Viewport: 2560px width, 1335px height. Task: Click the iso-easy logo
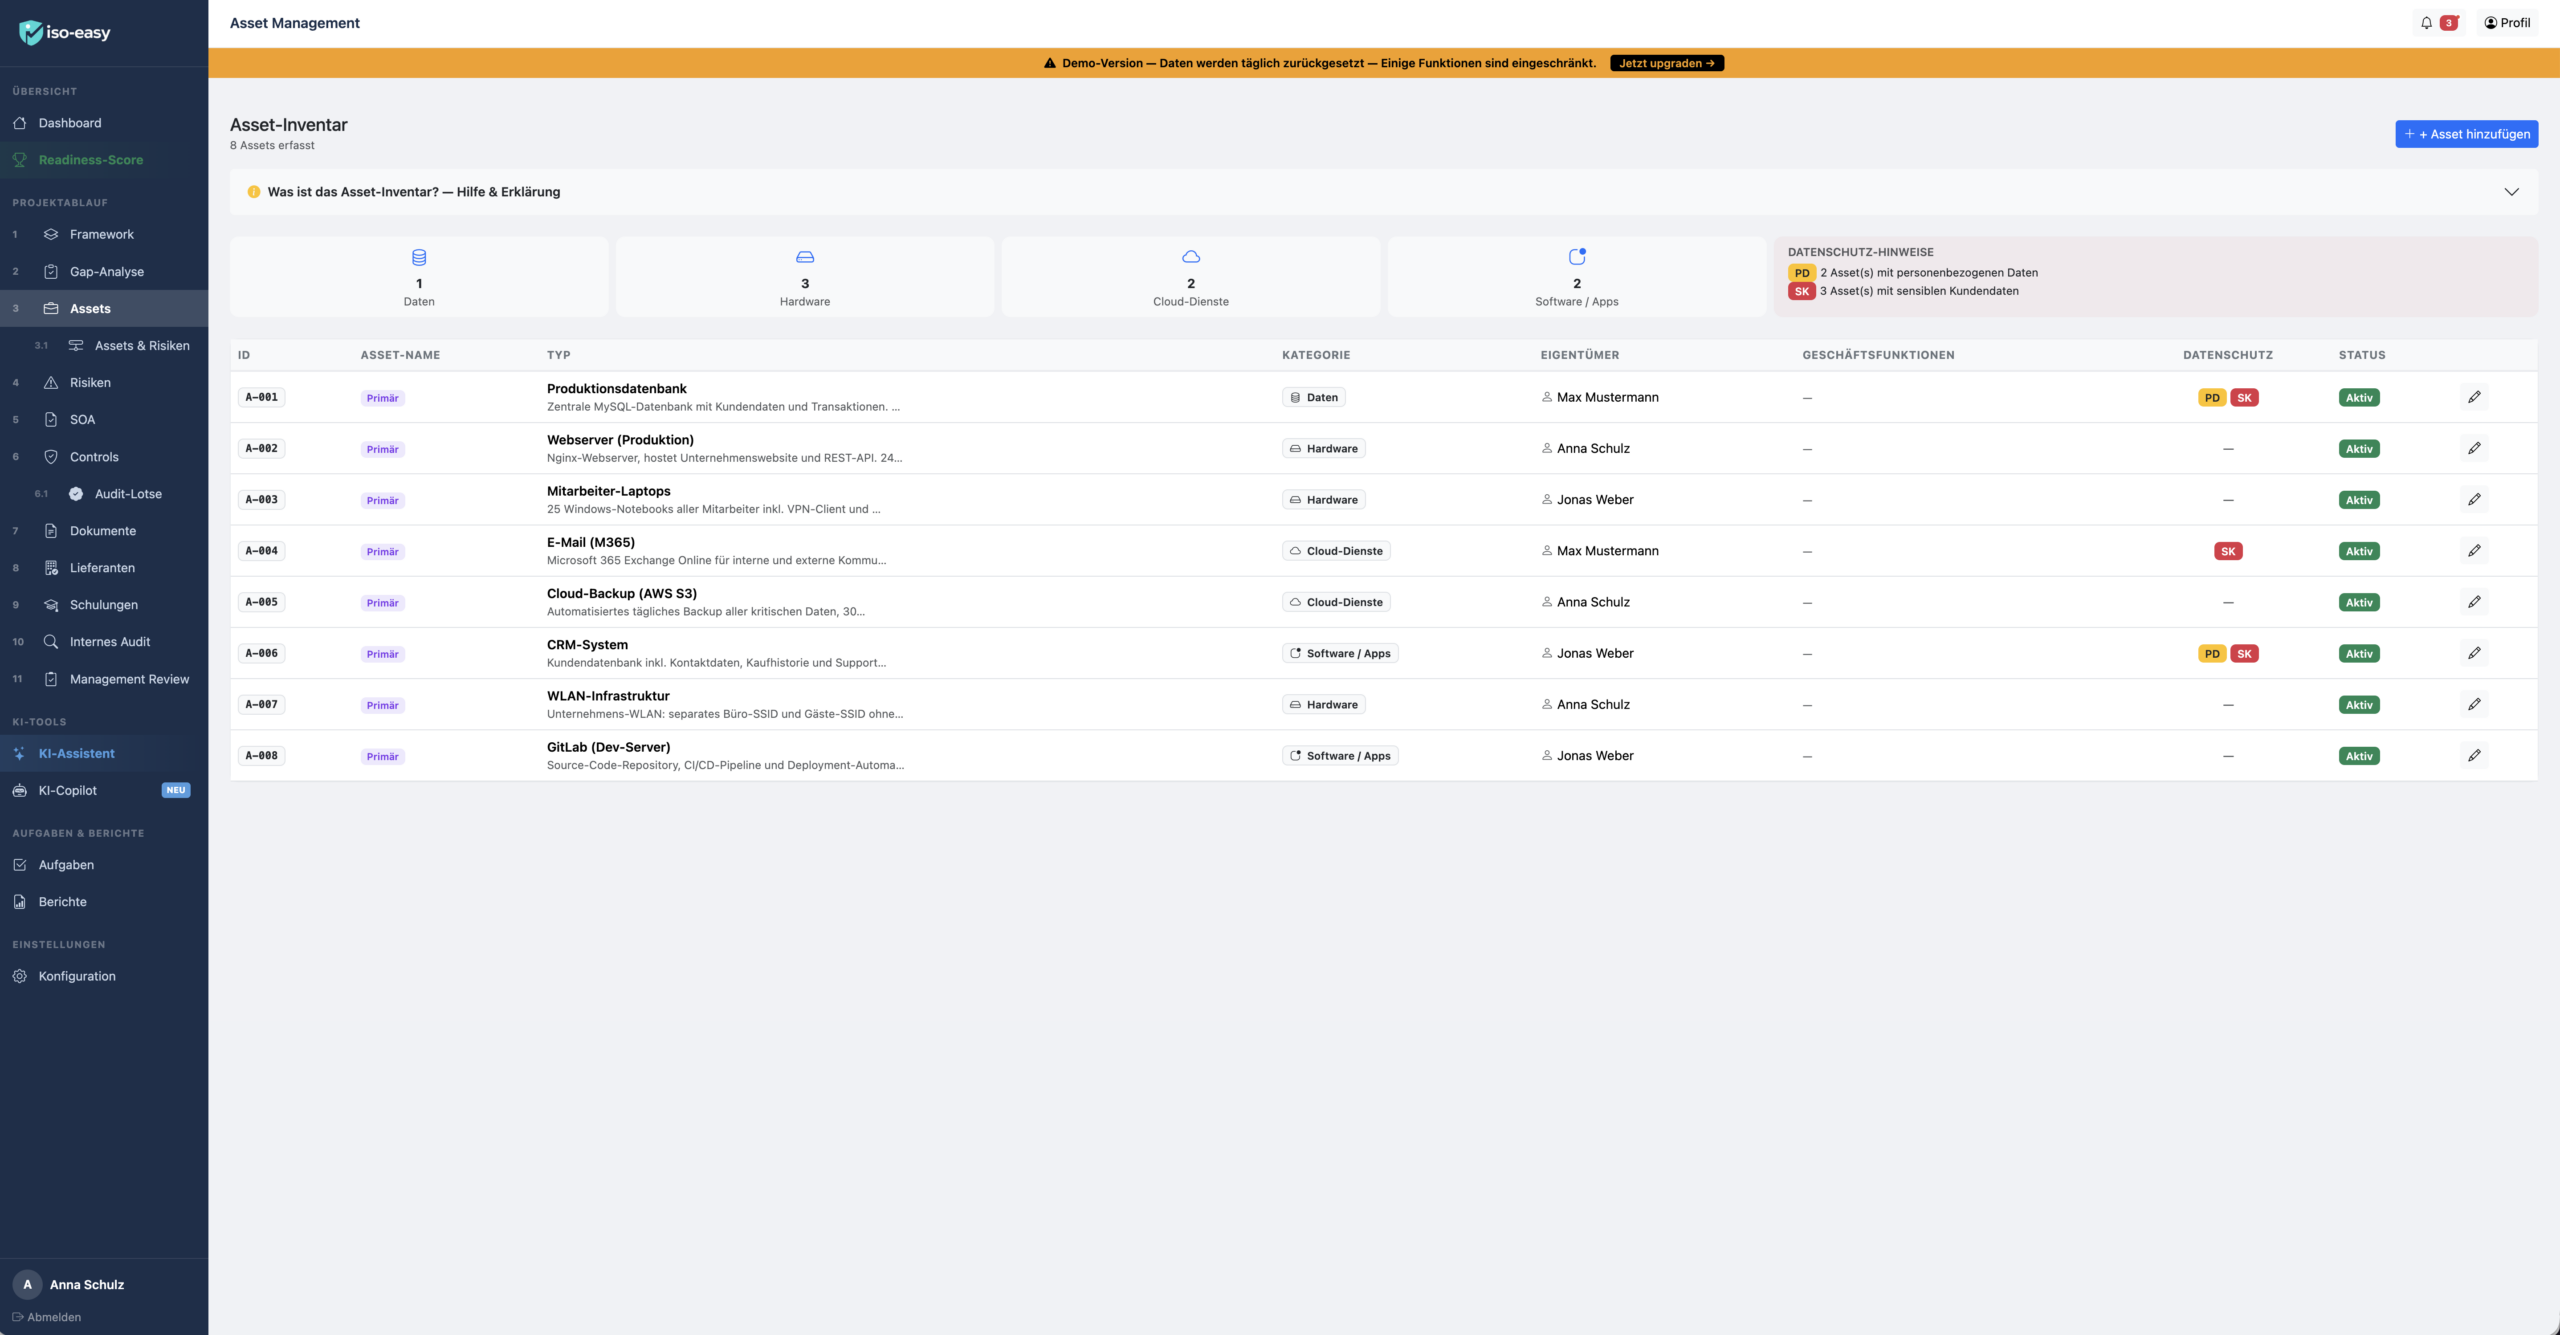(66, 33)
